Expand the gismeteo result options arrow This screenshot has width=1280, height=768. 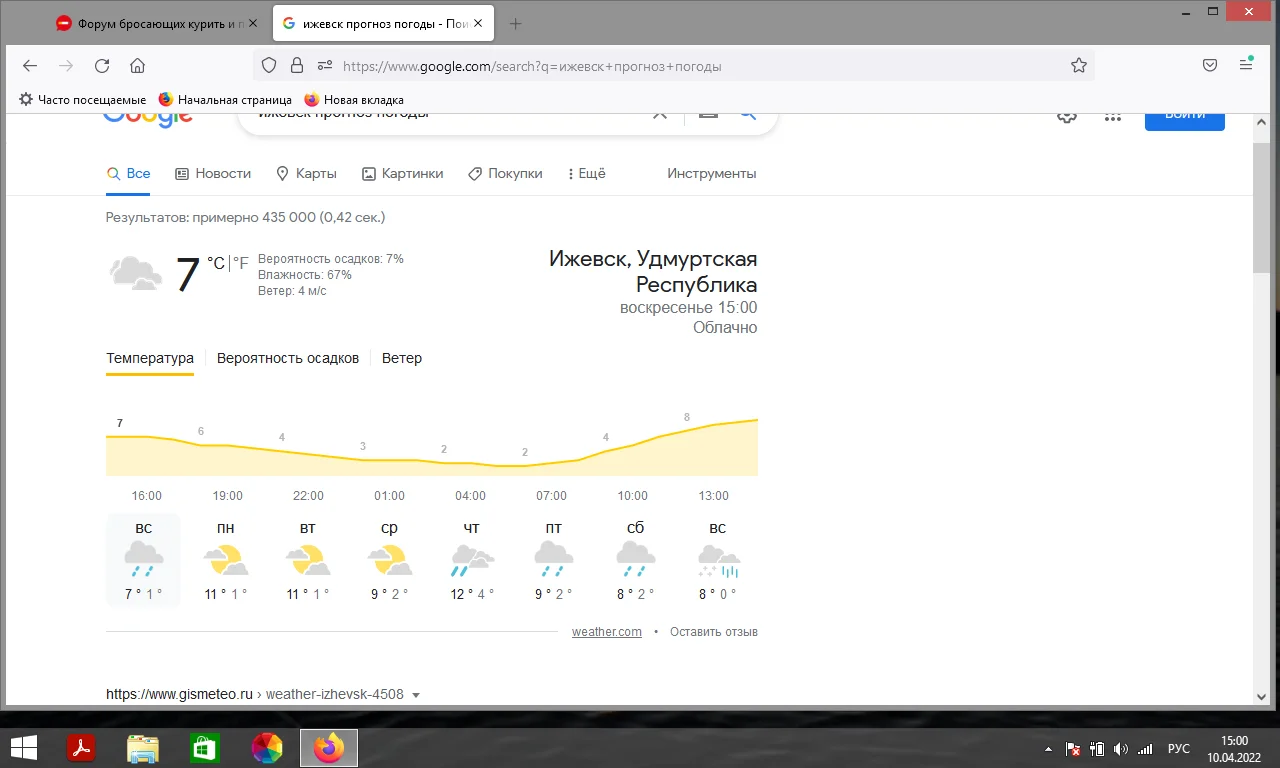tap(416, 695)
